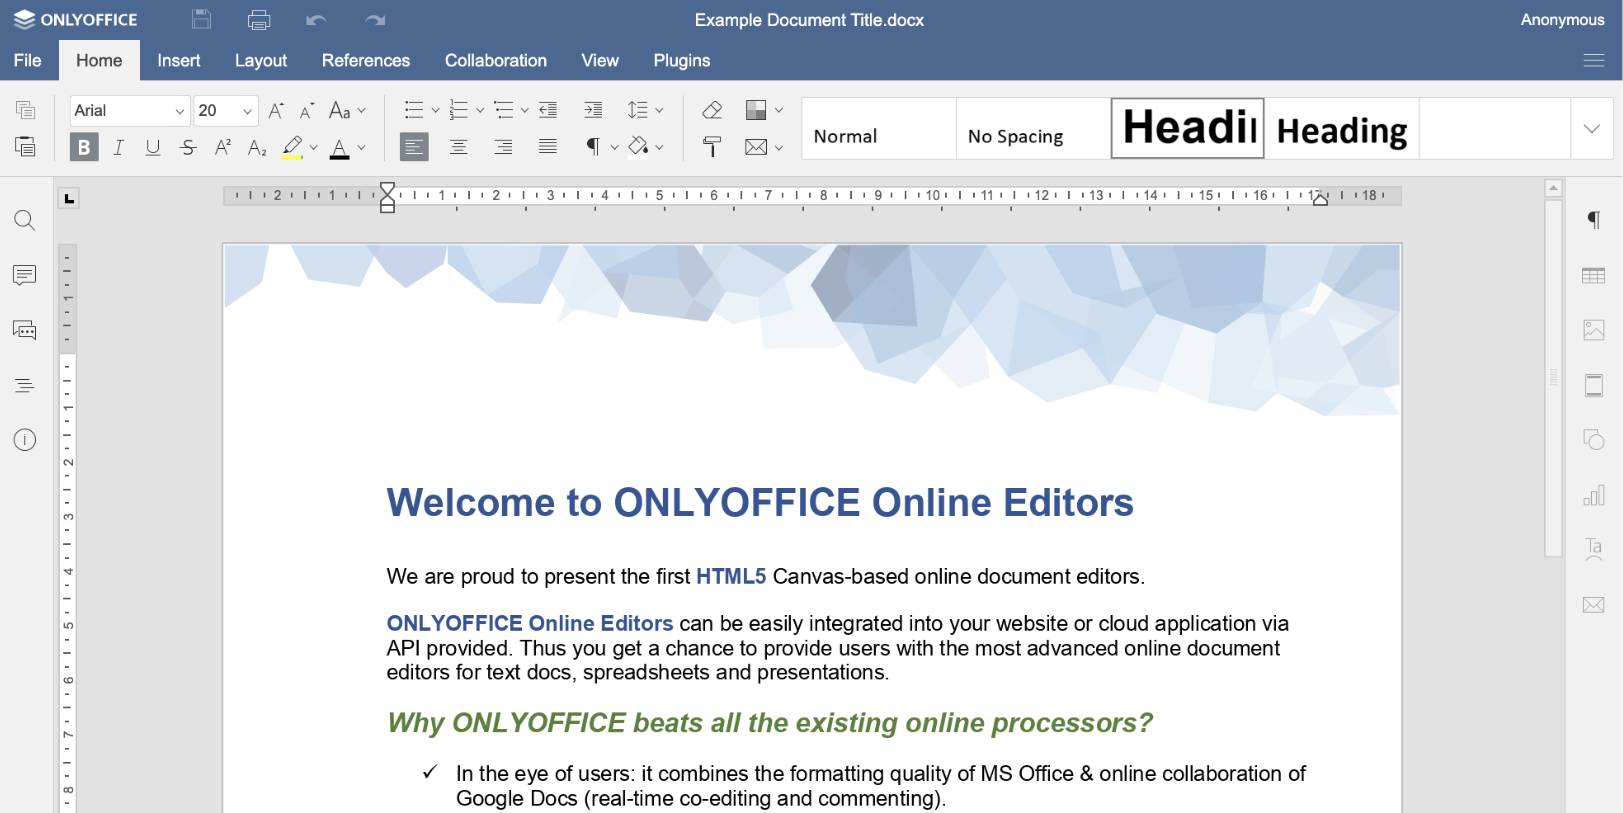Toggle Subscript formatting
Image resolution: width=1623 pixels, height=813 pixels.
(x=257, y=147)
